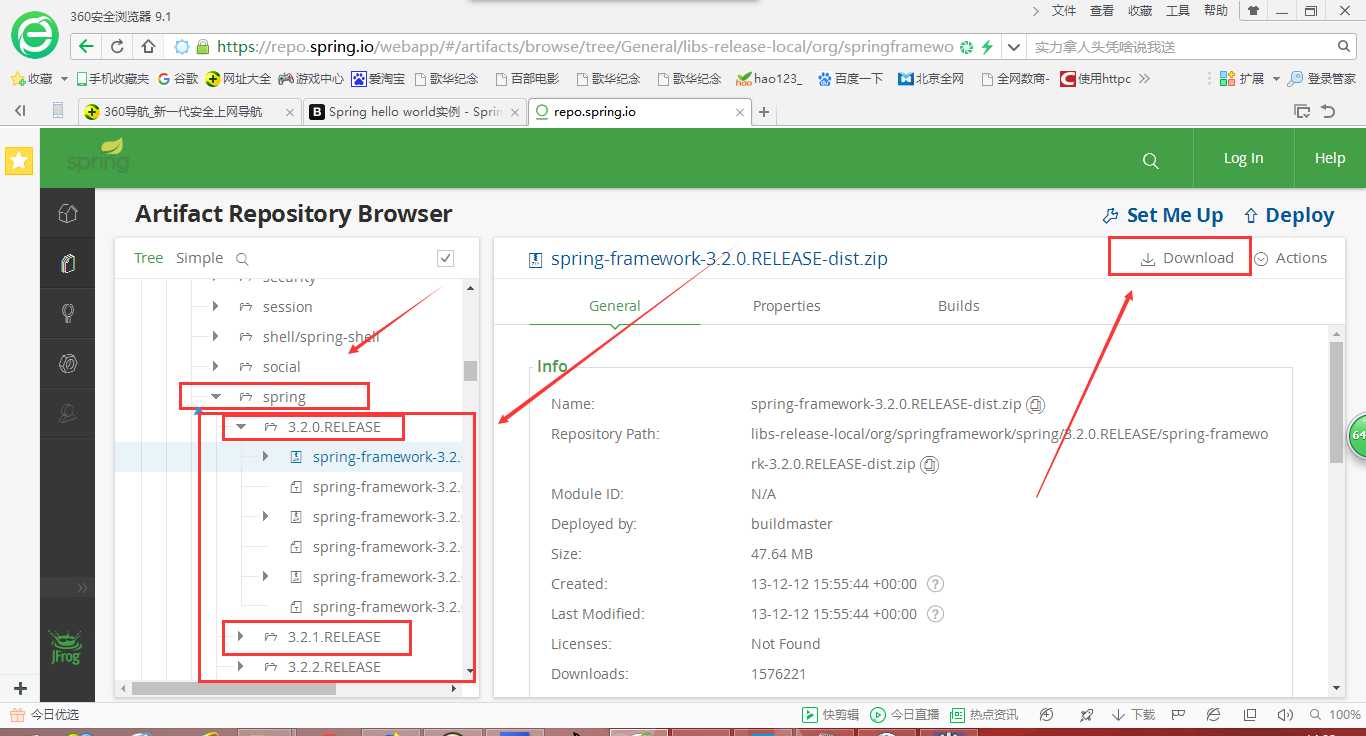Open the 文件 menu
This screenshot has width=1366, height=736.
(1064, 11)
